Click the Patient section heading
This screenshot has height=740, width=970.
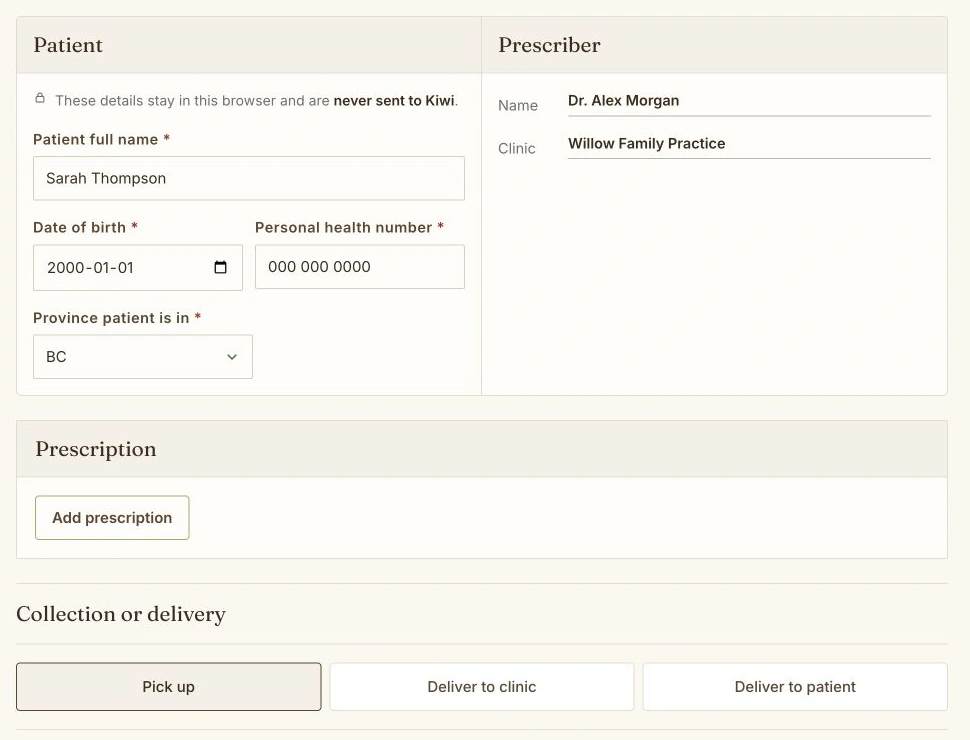[x=68, y=45]
